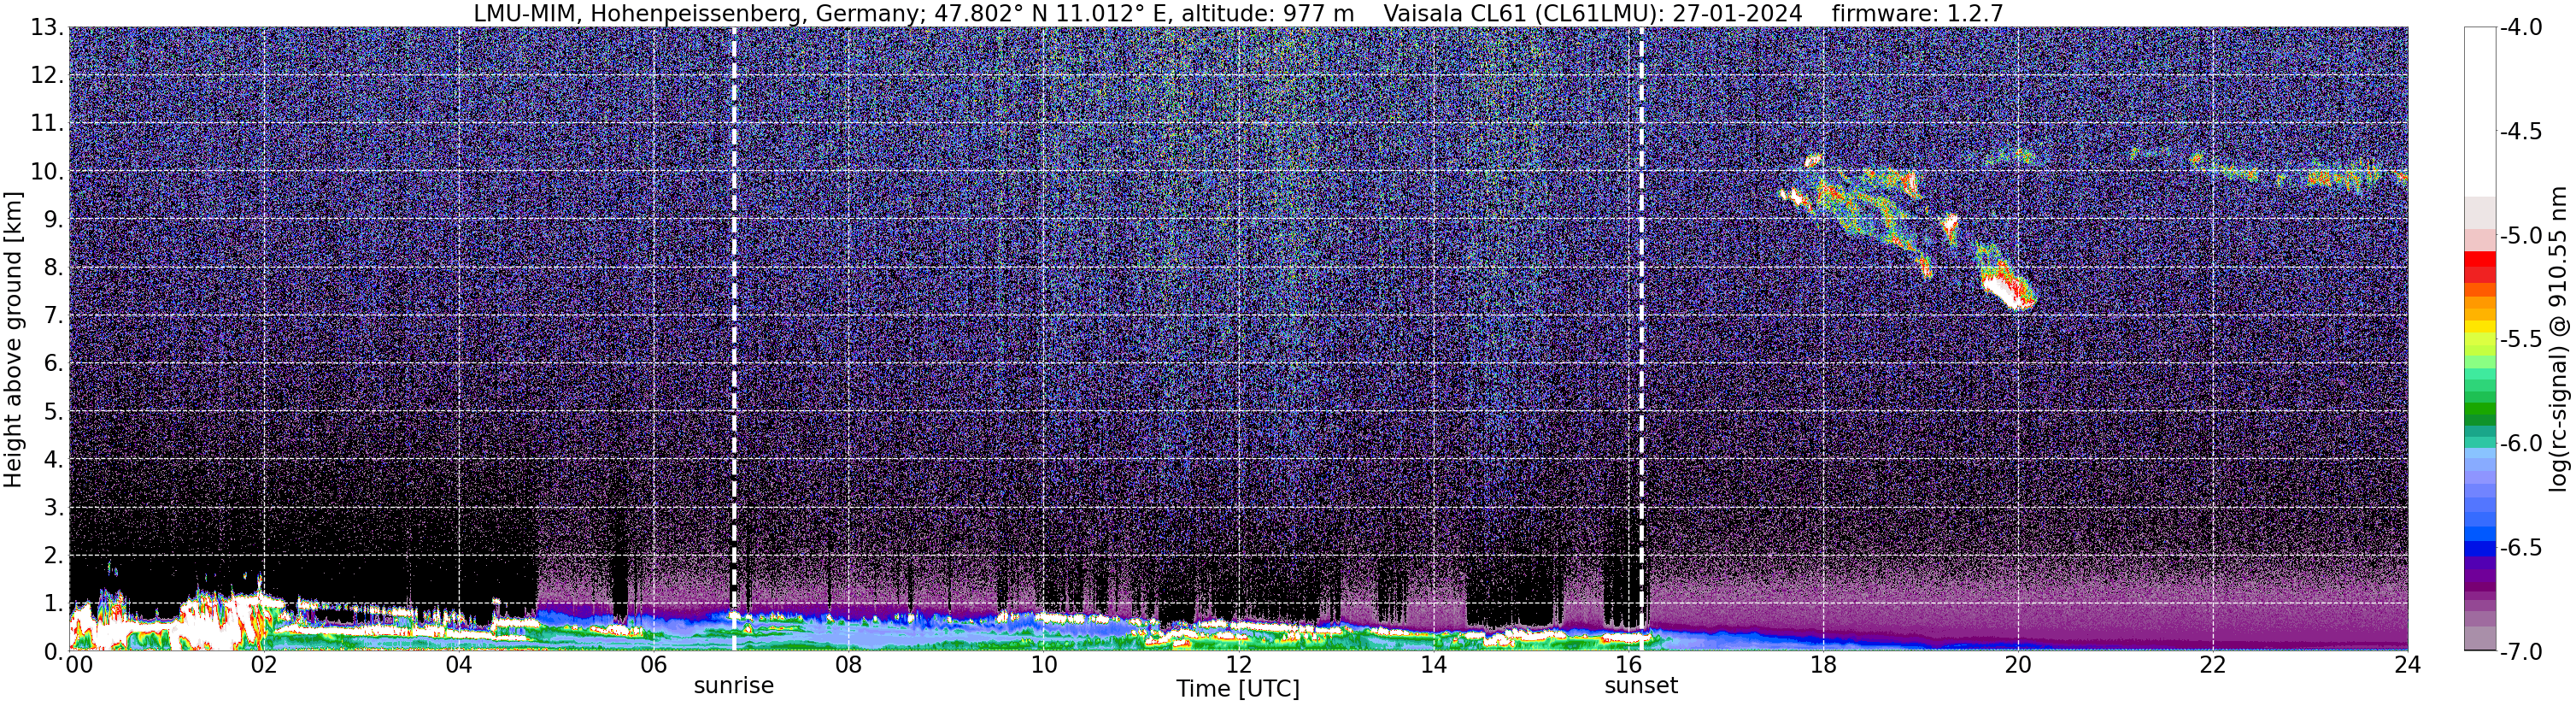Click the '-5.5' colorbar tick label
This screenshot has width=2576, height=706.
(2521, 340)
